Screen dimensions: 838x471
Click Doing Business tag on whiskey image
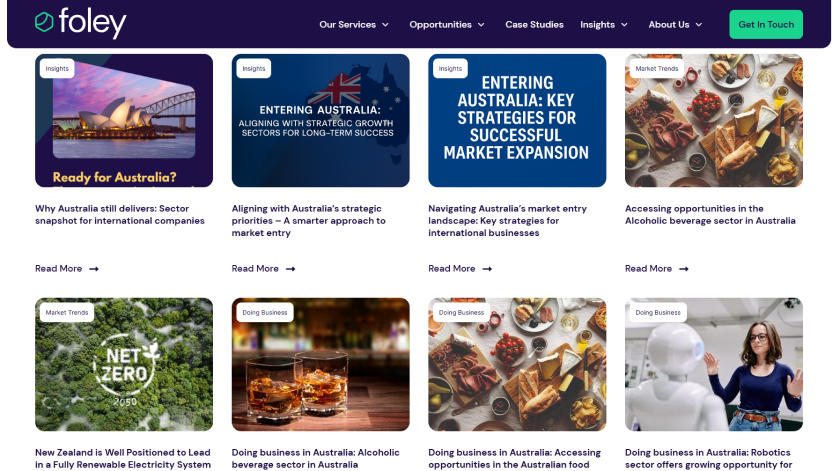tap(265, 312)
